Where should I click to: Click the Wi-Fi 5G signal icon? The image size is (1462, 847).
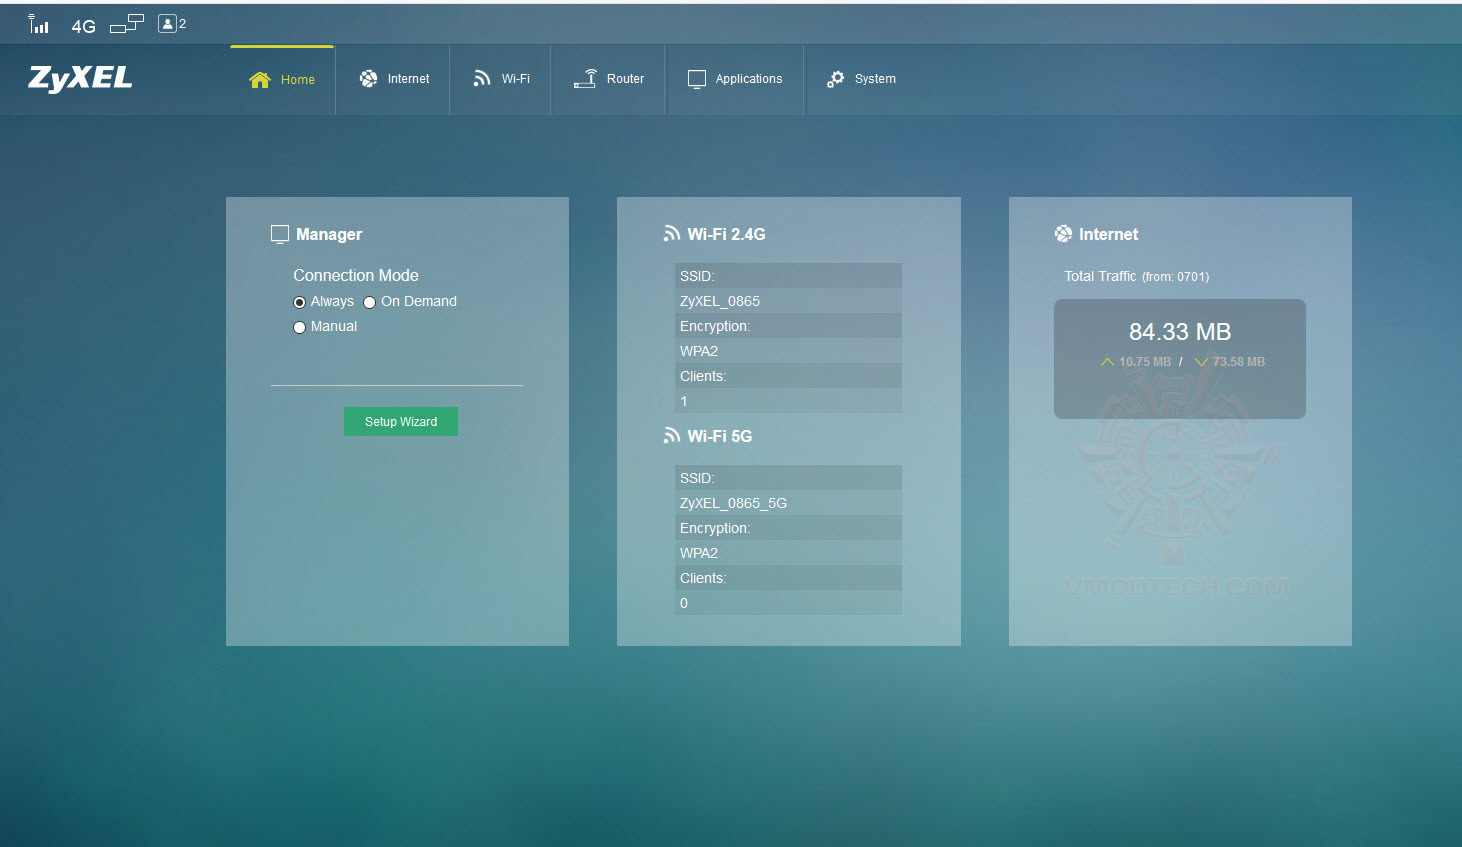(x=672, y=436)
